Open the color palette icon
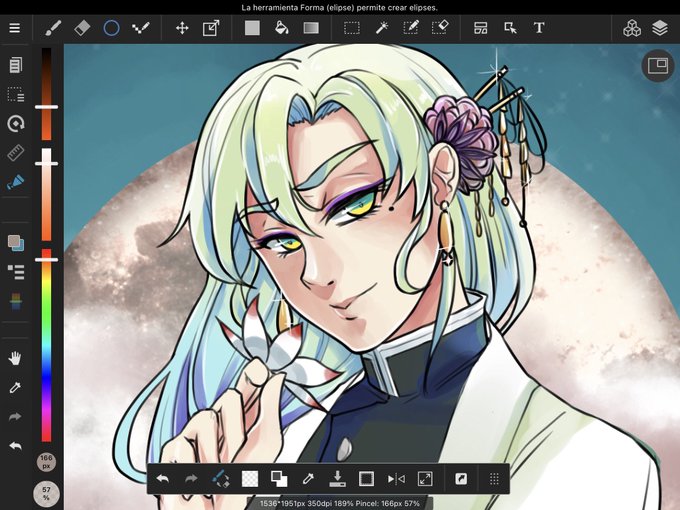The image size is (680, 510). (x=16, y=301)
